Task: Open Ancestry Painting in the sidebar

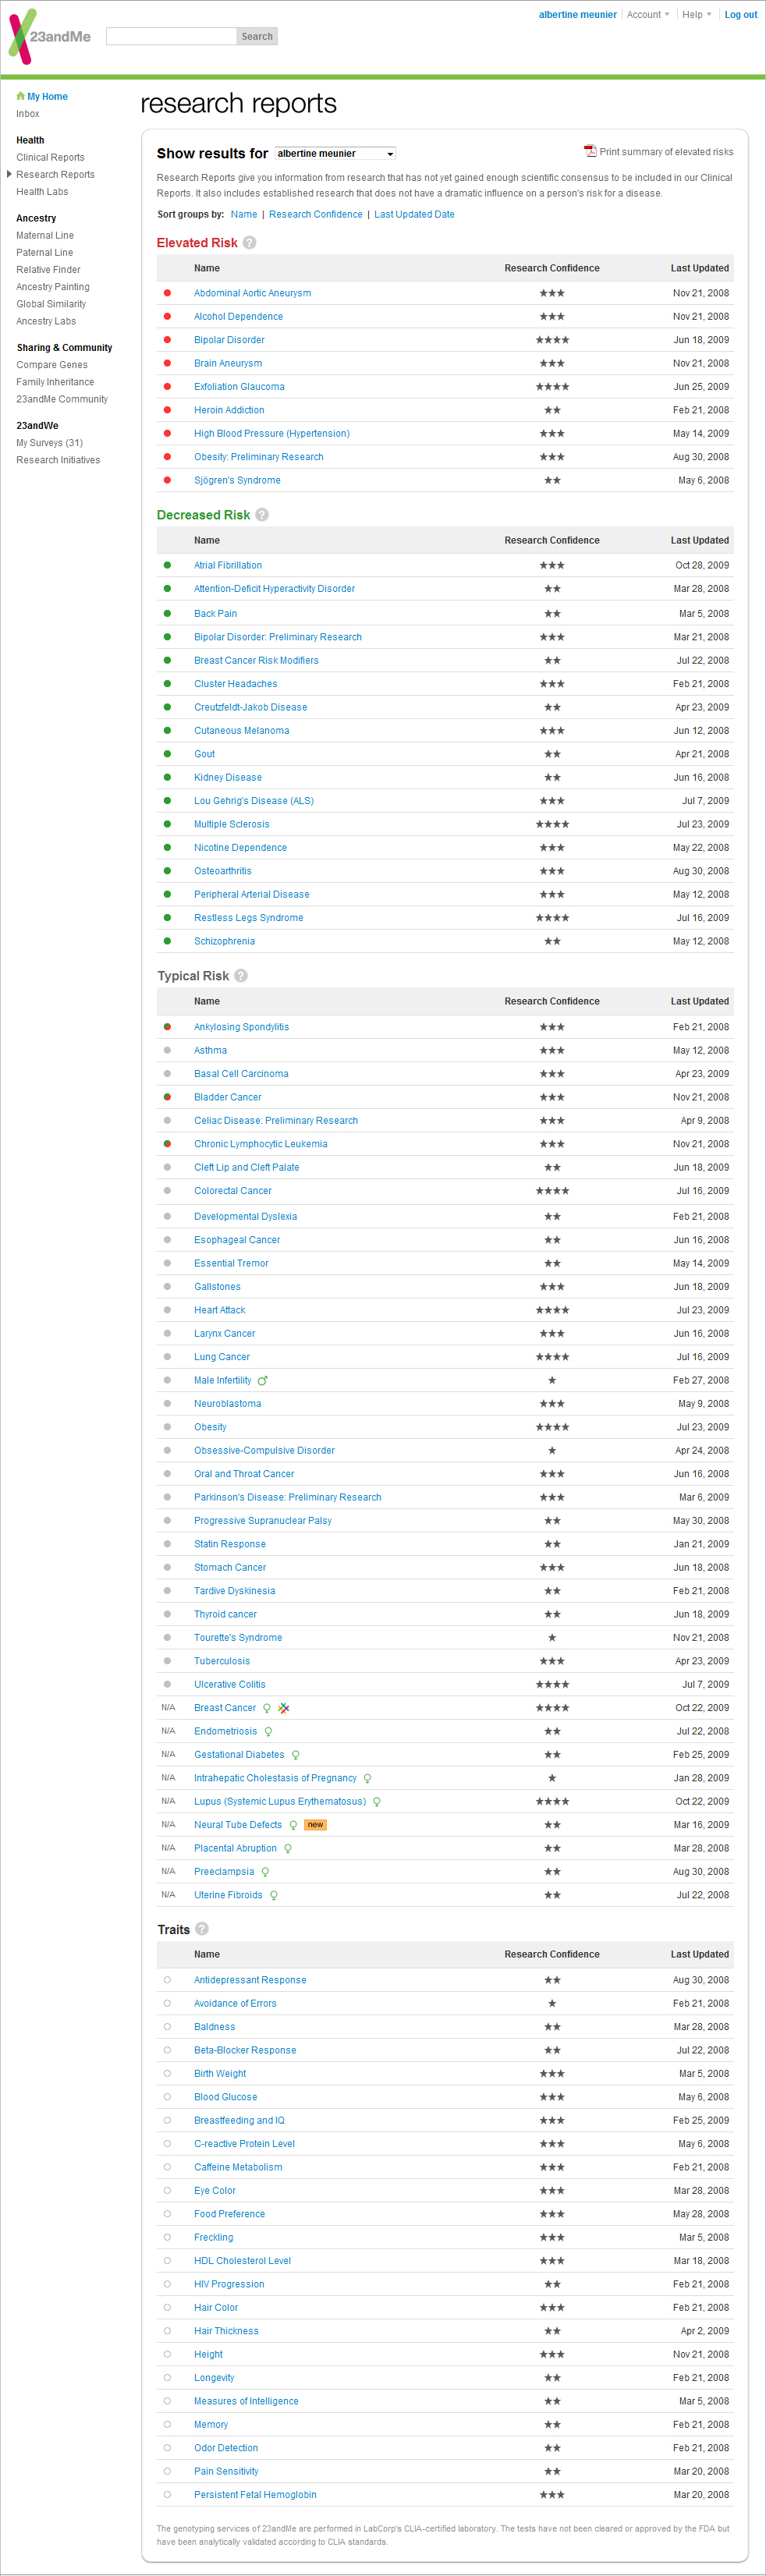Action: 53,286
